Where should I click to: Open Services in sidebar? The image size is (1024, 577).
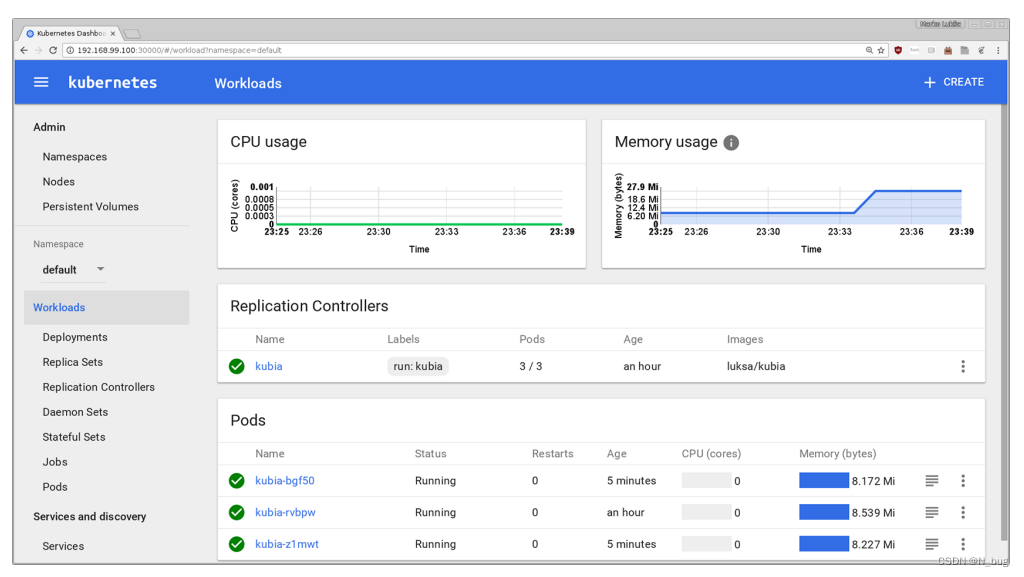point(63,546)
